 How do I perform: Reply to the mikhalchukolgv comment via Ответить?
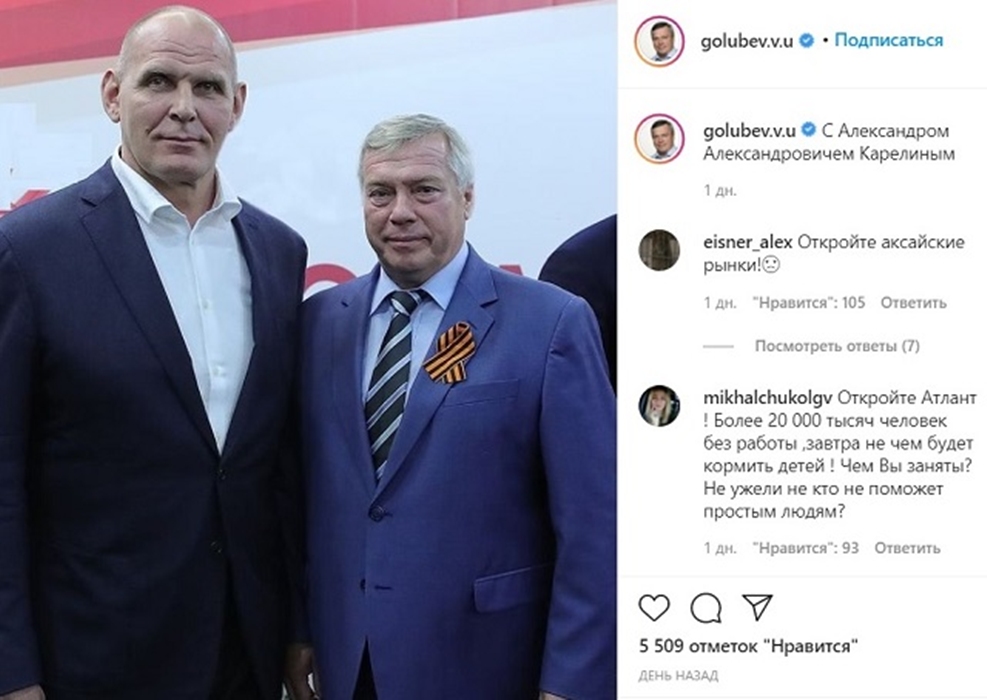[907, 548]
